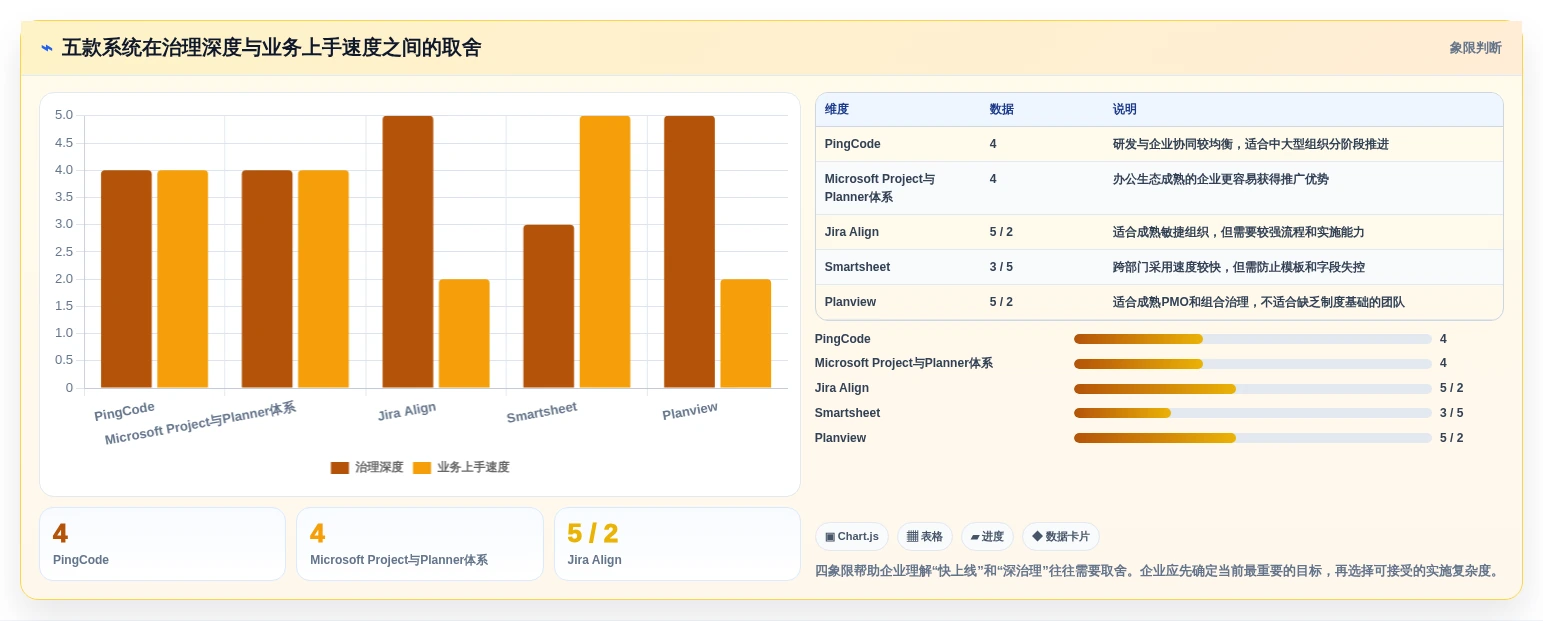The height and width of the screenshot is (621, 1543).
Task: Click Smartsheet 业务上手速度 bar
Action: [x=605, y=252]
